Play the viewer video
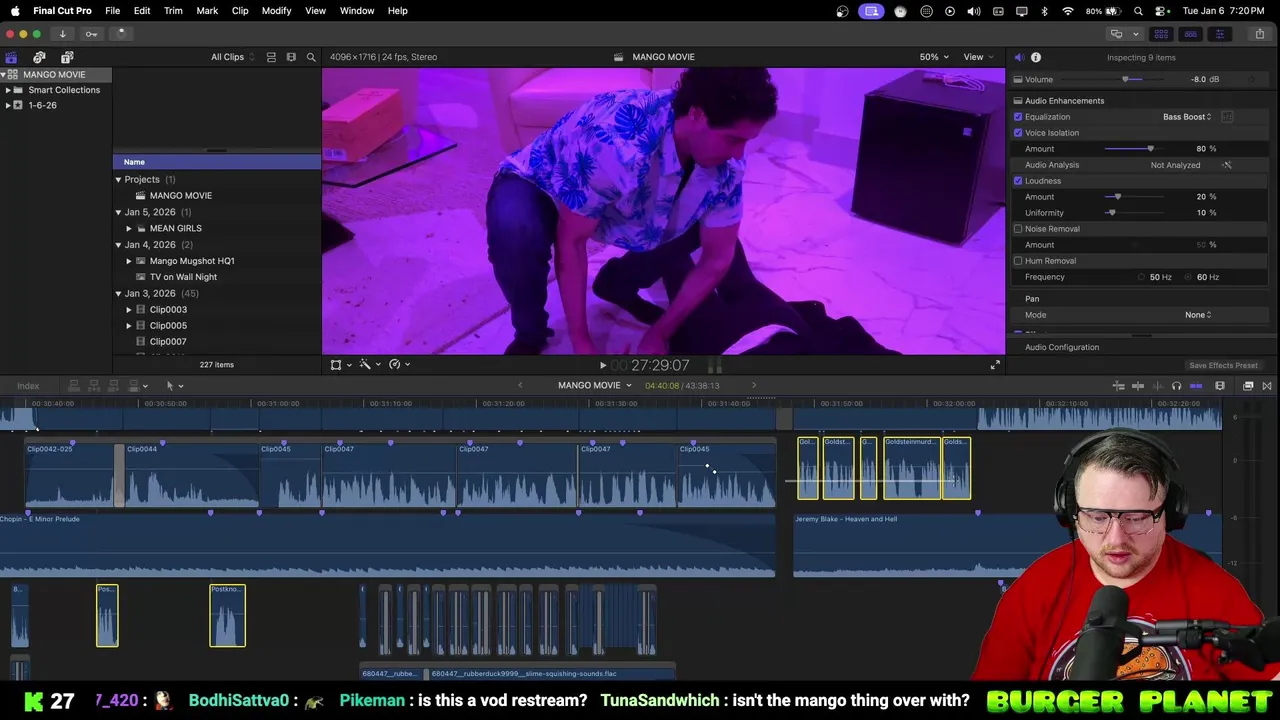Viewport: 1280px width, 720px height. (x=602, y=366)
